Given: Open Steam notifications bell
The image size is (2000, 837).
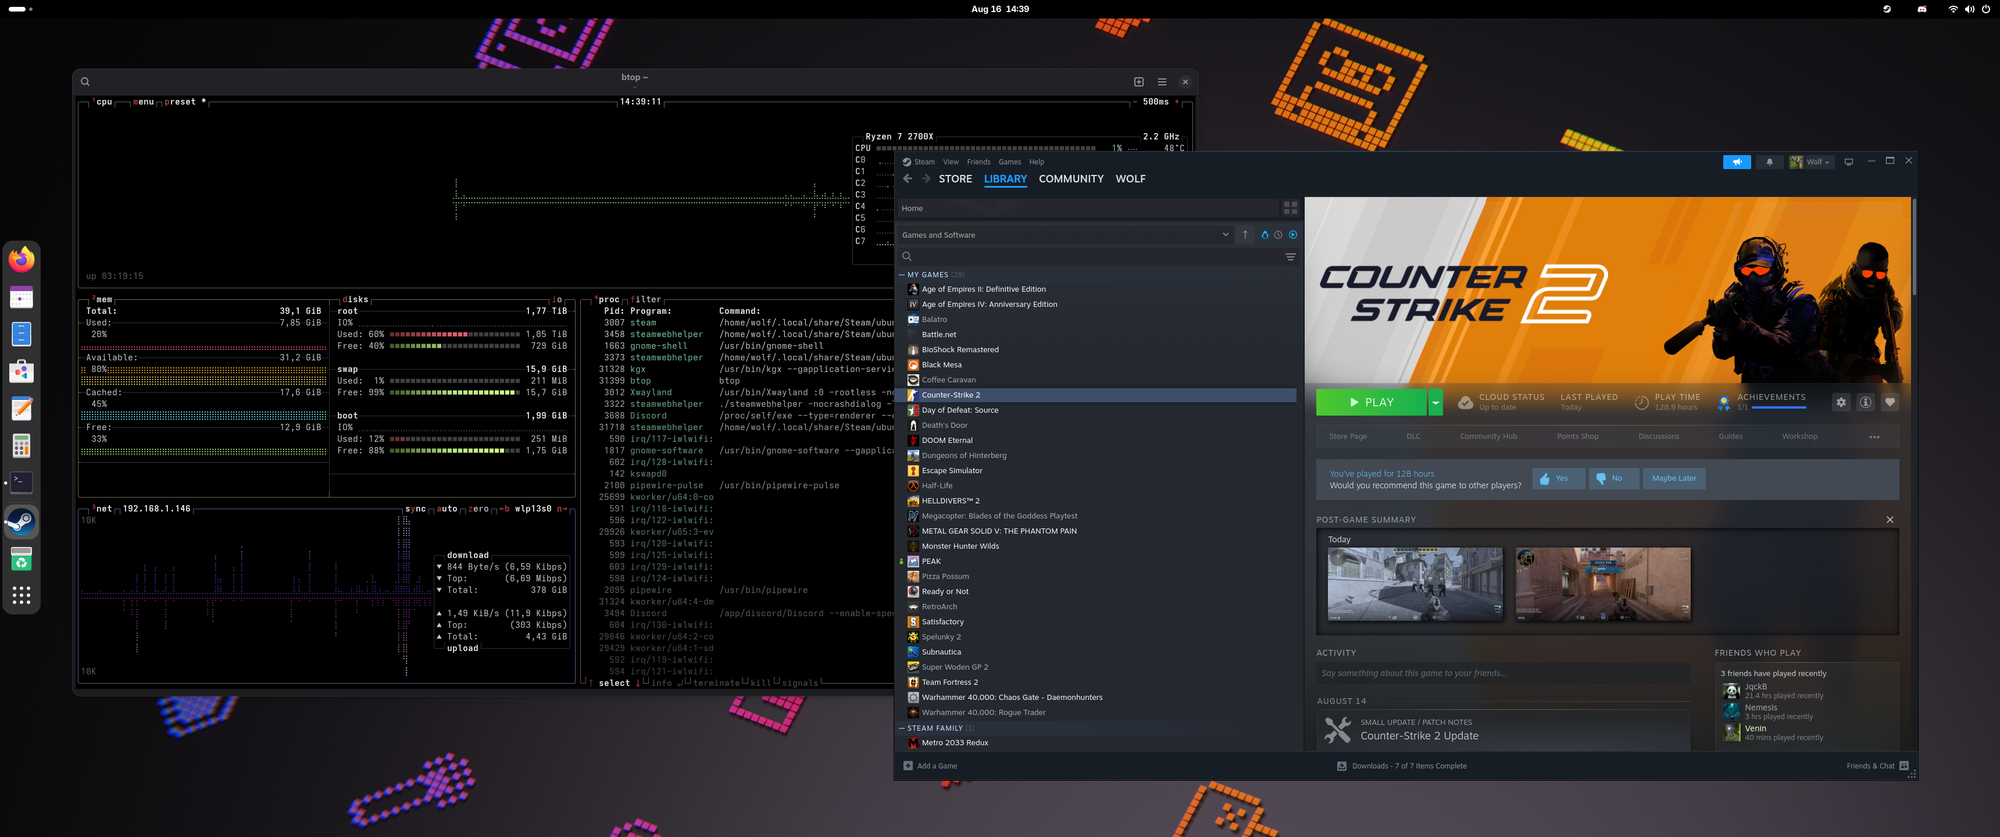Looking at the screenshot, I should [1769, 162].
